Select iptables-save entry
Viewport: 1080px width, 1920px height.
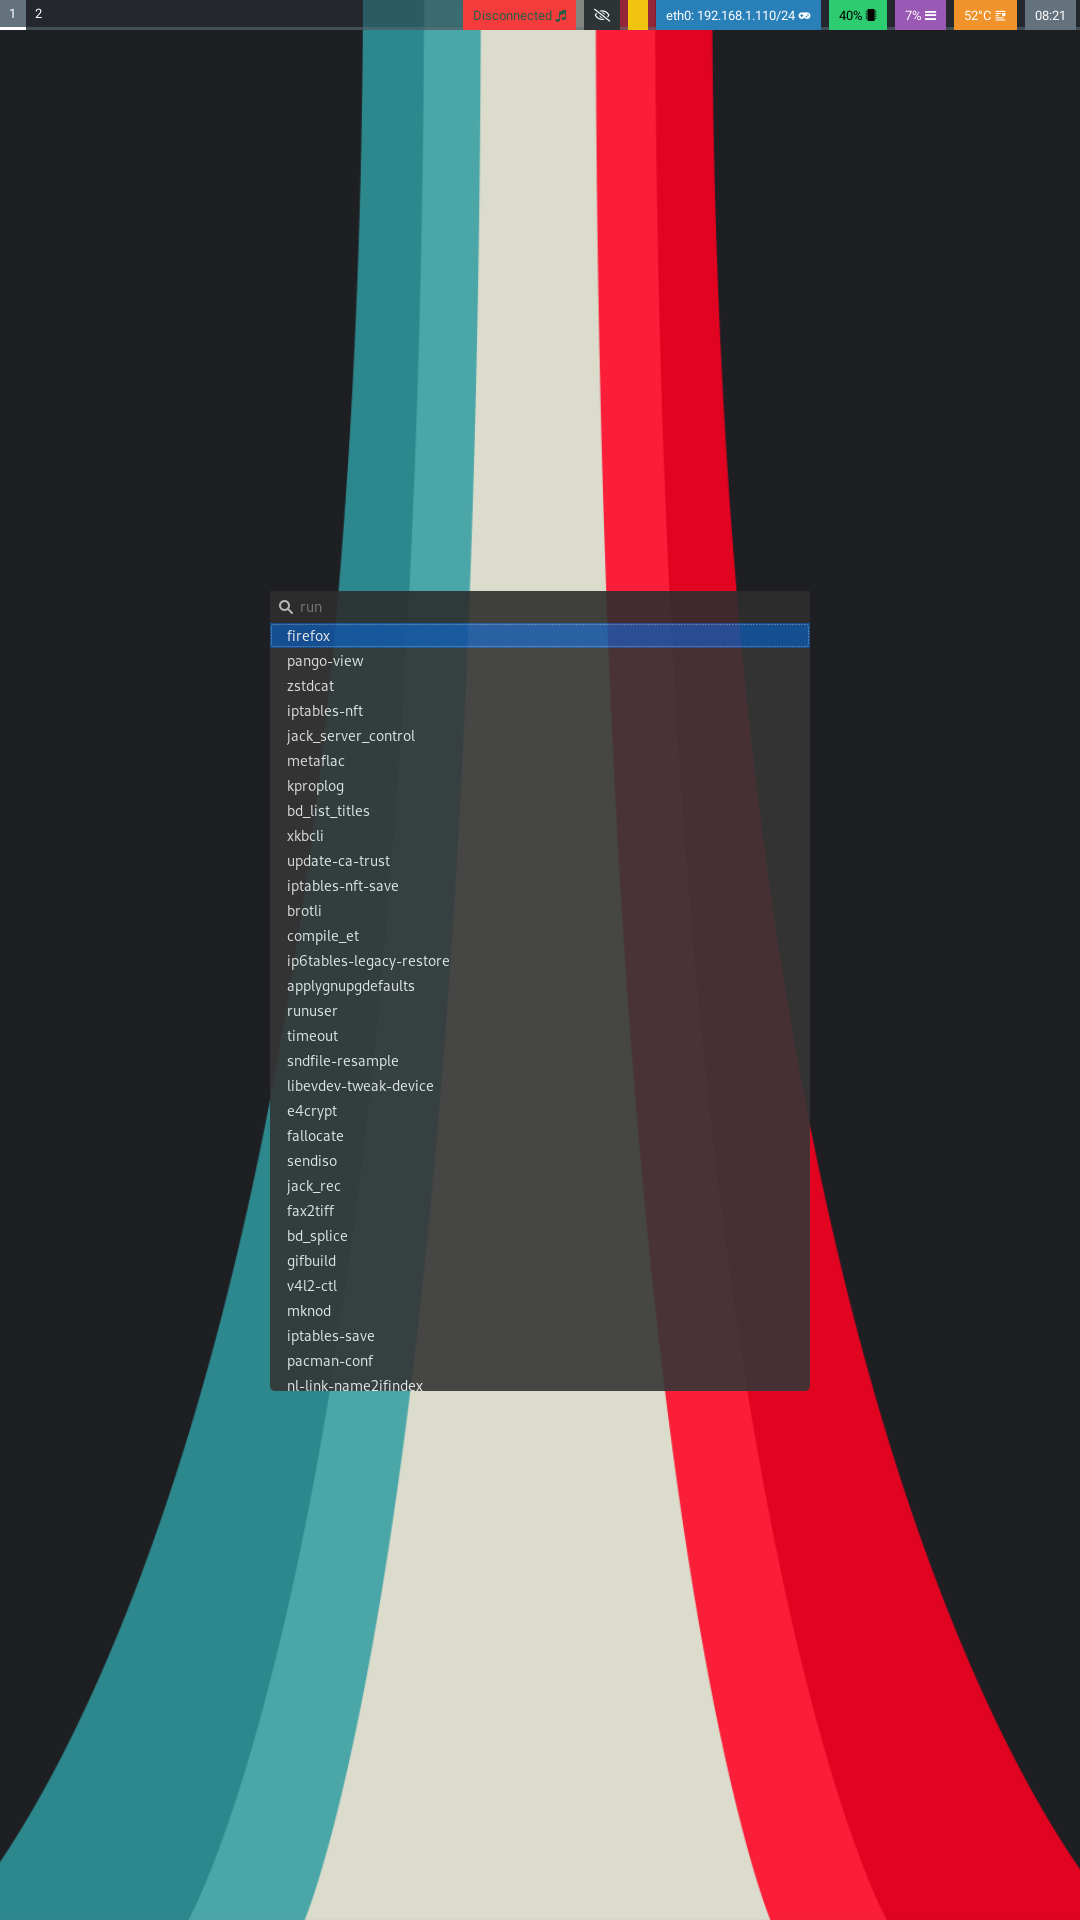(540, 1336)
